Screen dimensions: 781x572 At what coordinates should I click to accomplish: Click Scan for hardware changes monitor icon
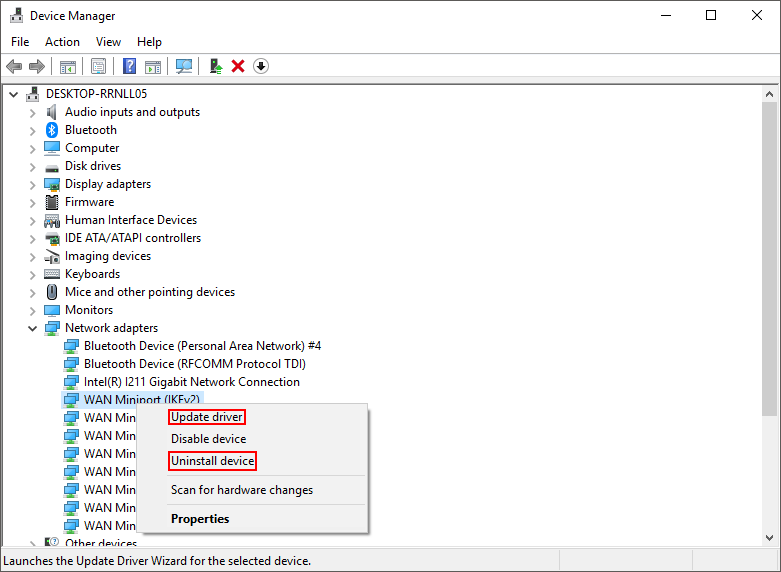click(x=184, y=66)
